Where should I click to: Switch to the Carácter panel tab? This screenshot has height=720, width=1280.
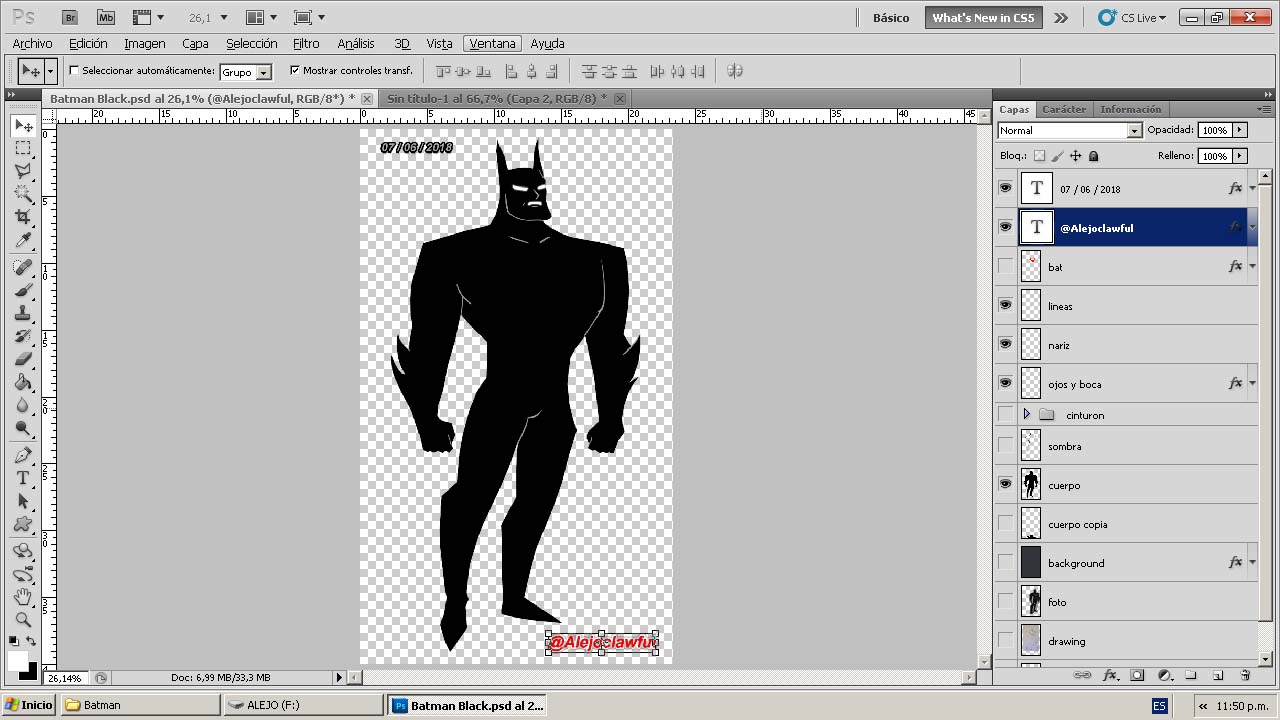(x=1063, y=109)
